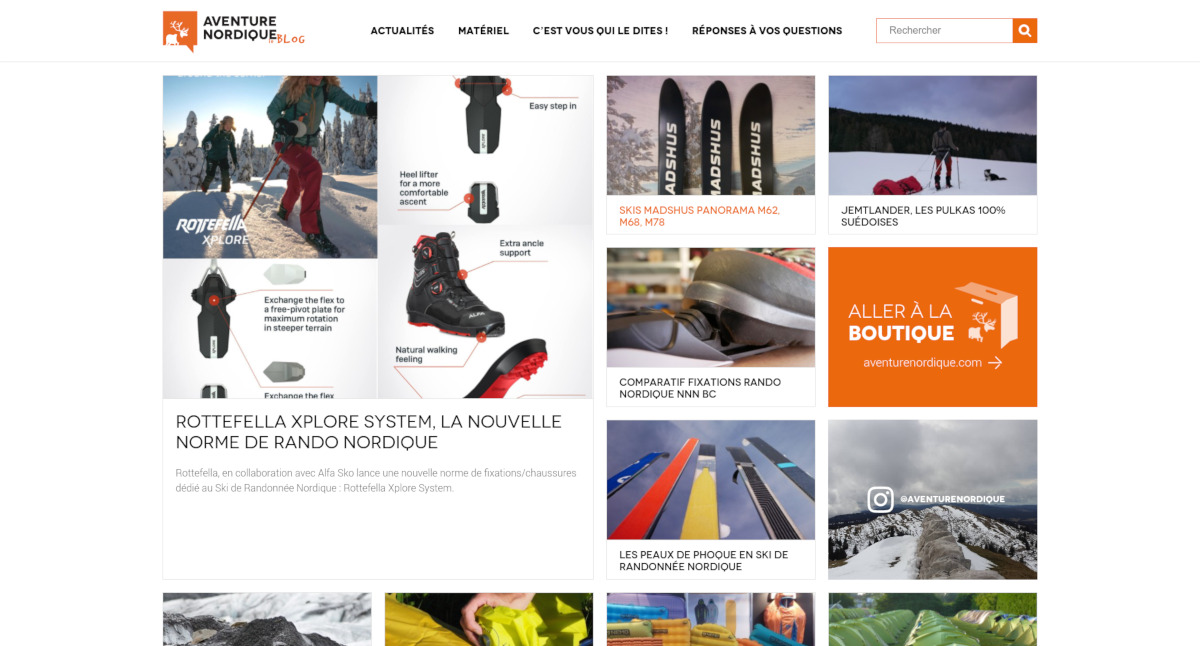Open Réponses à vos questions menu

click(767, 31)
